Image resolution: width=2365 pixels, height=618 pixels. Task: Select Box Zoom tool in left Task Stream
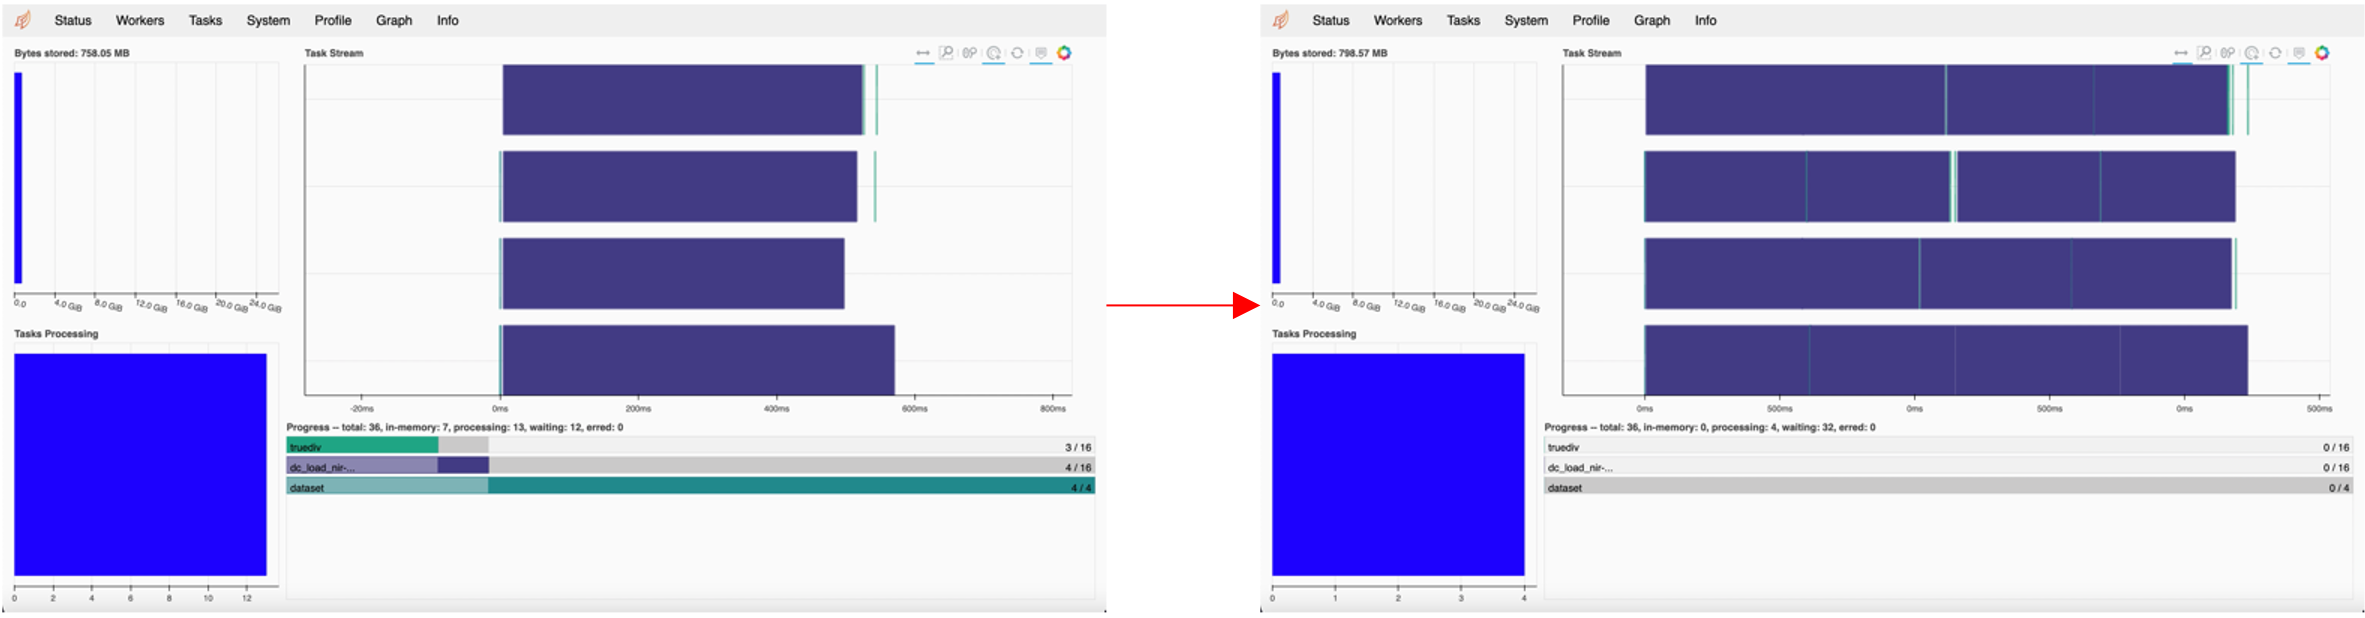(x=946, y=53)
